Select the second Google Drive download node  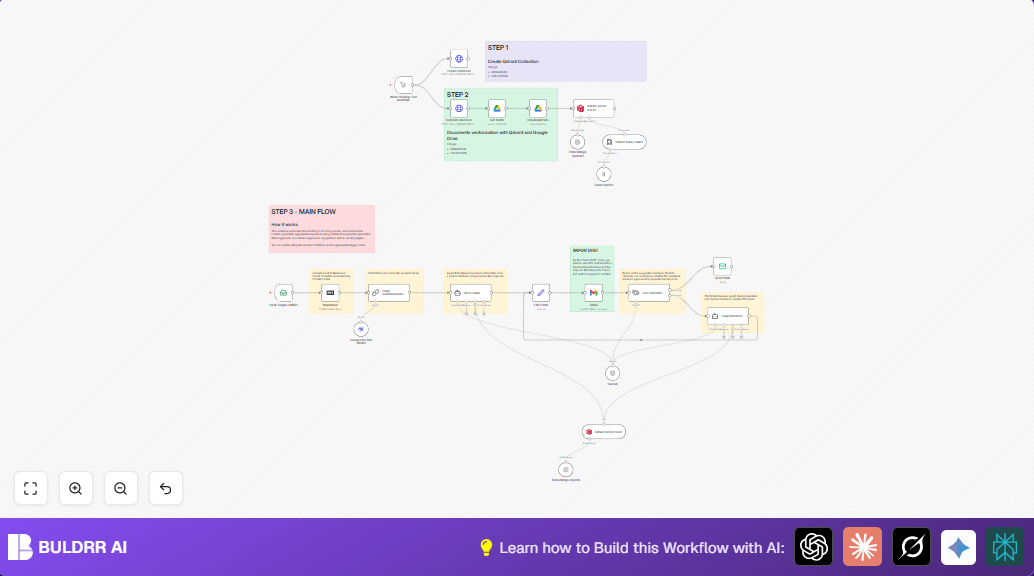(537, 108)
